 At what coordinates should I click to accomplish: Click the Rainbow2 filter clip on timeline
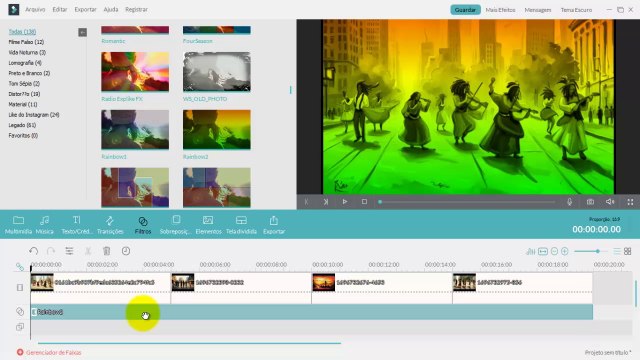click(x=312, y=312)
